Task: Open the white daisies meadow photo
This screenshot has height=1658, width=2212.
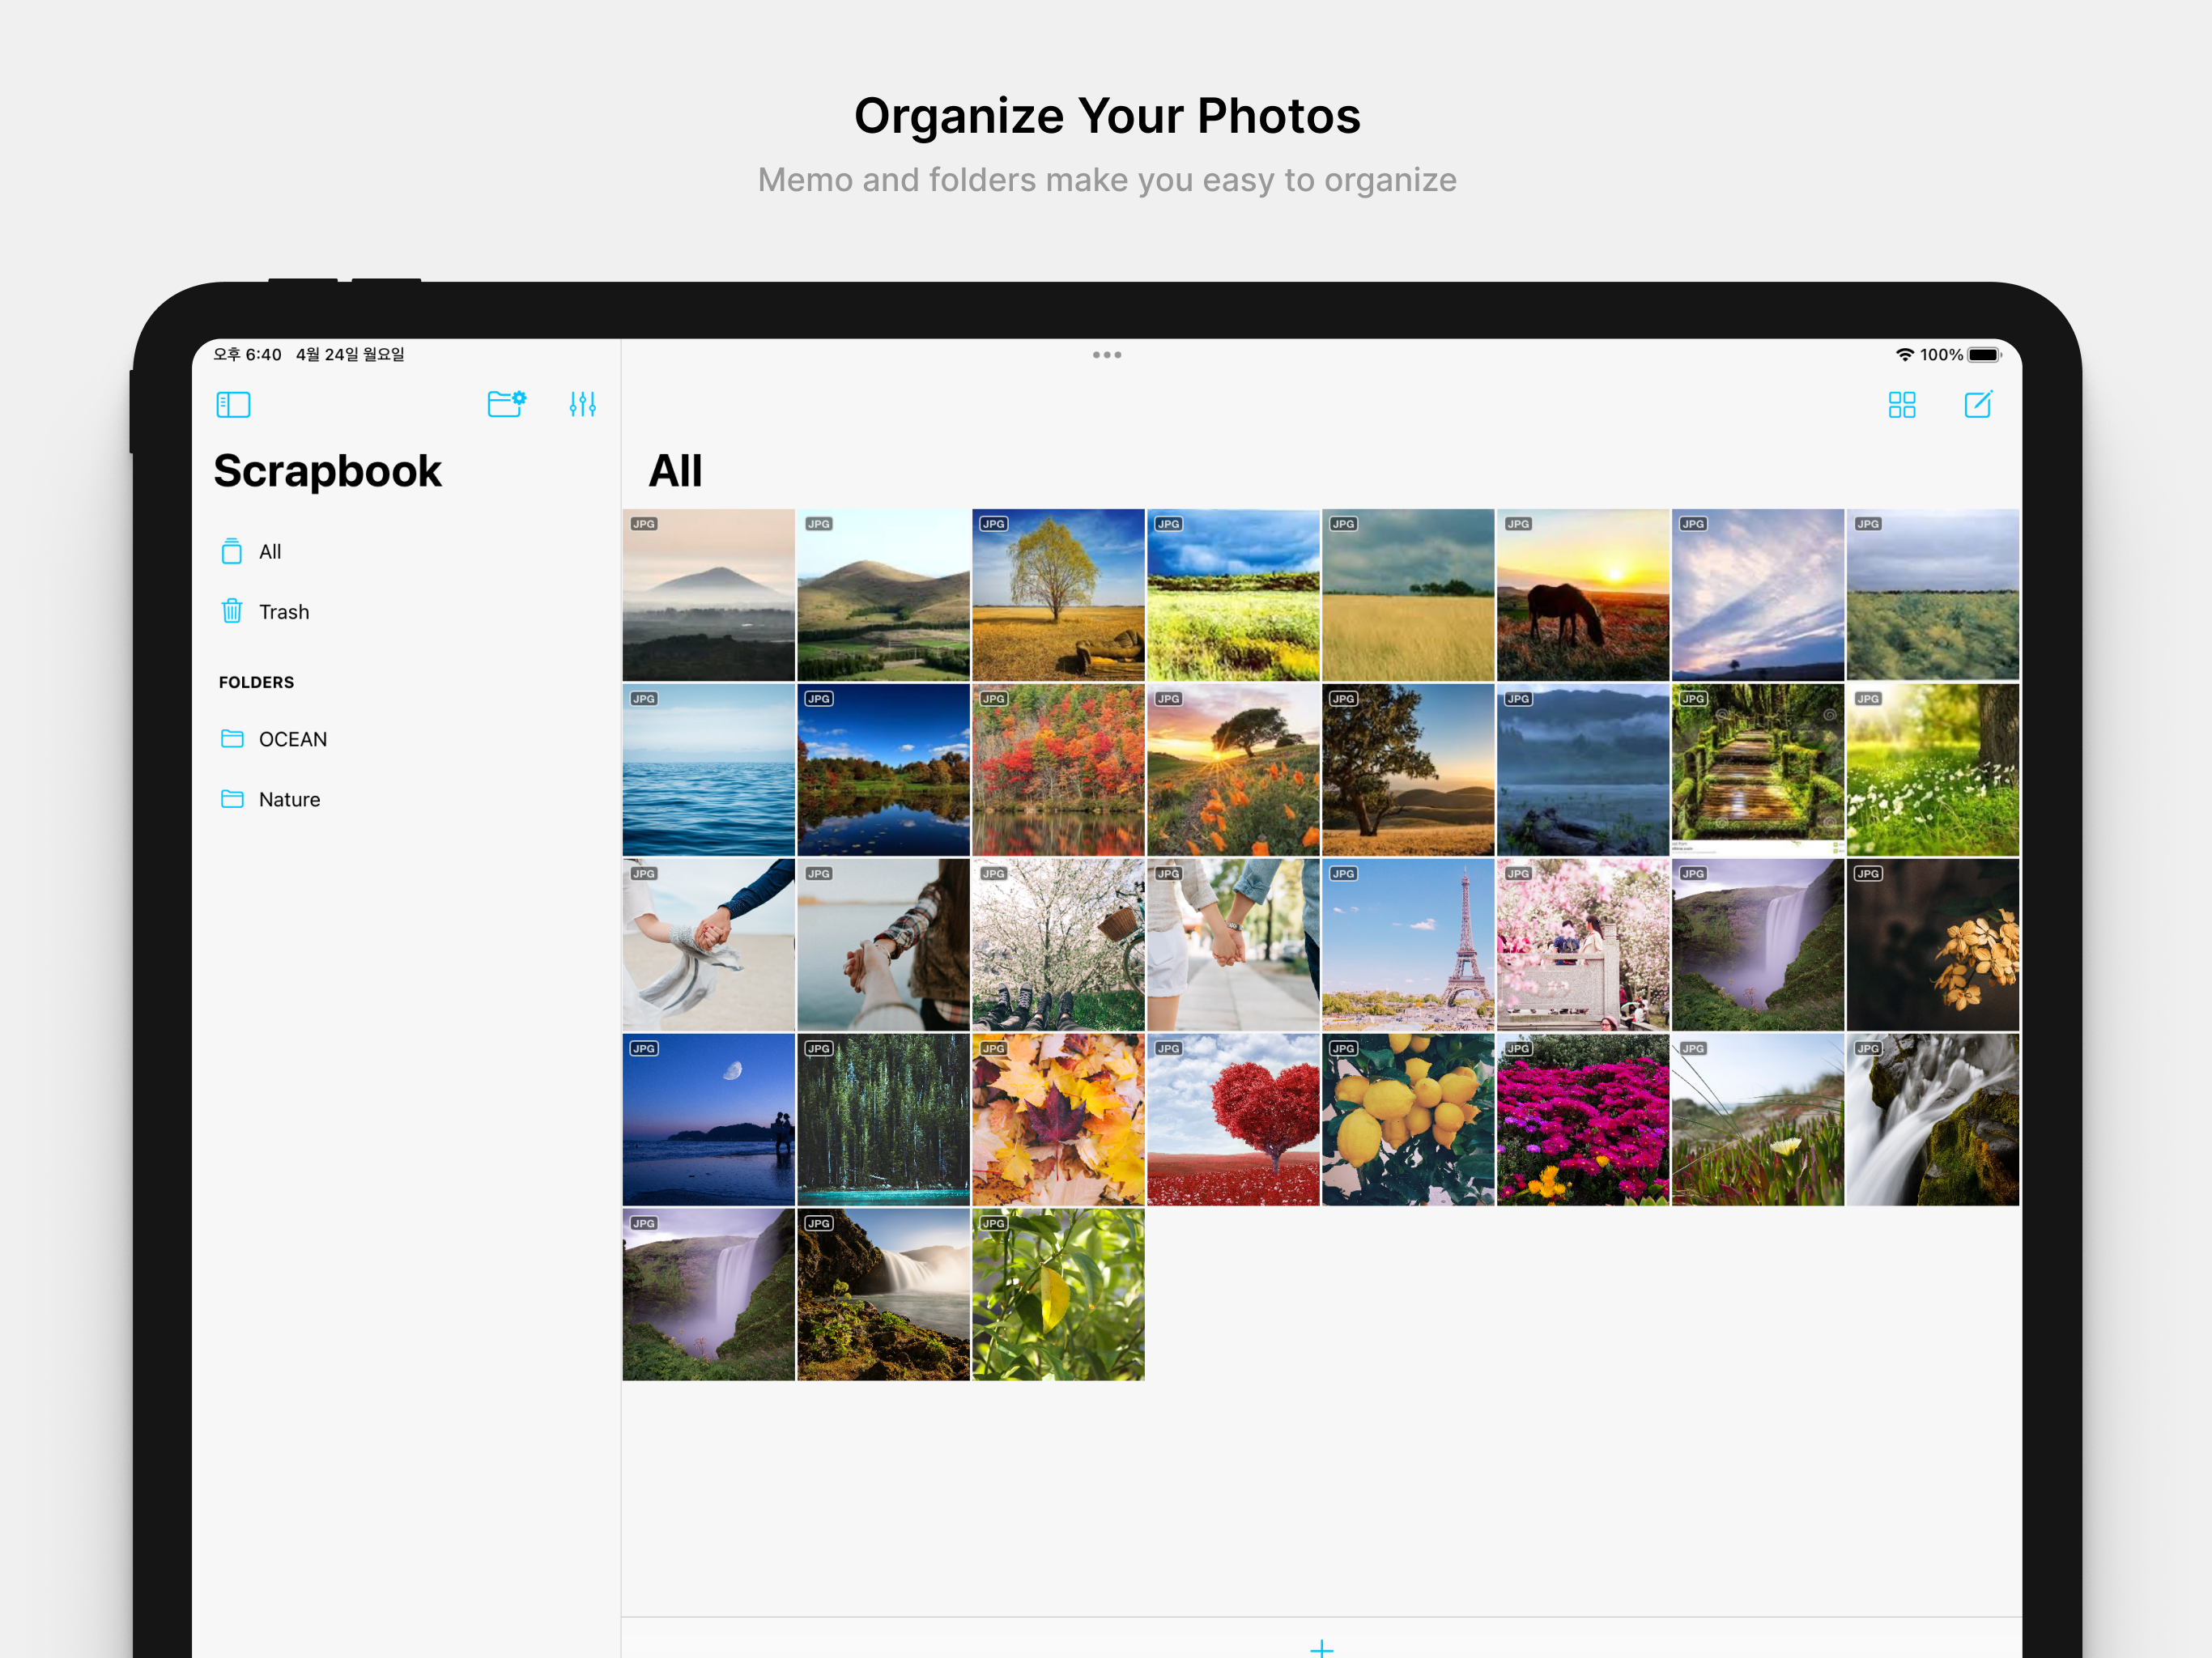Action: click(1932, 769)
